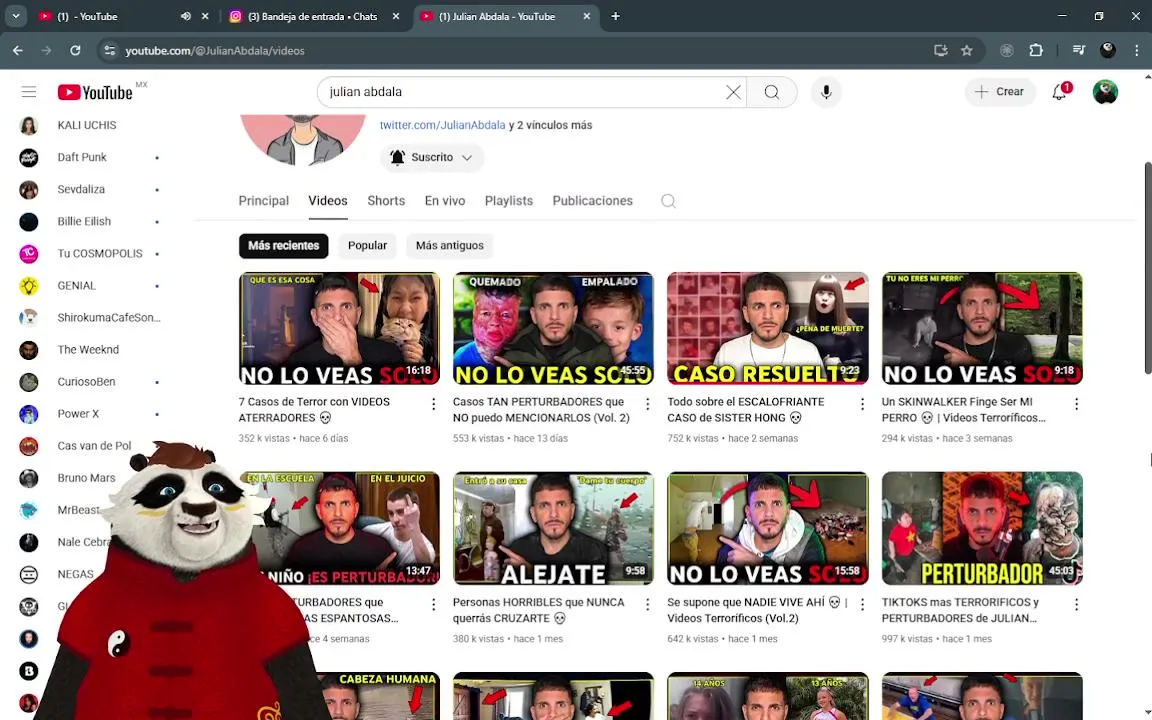Open browser three-dot menu
The height and width of the screenshot is (720, 1152).
1137,51
